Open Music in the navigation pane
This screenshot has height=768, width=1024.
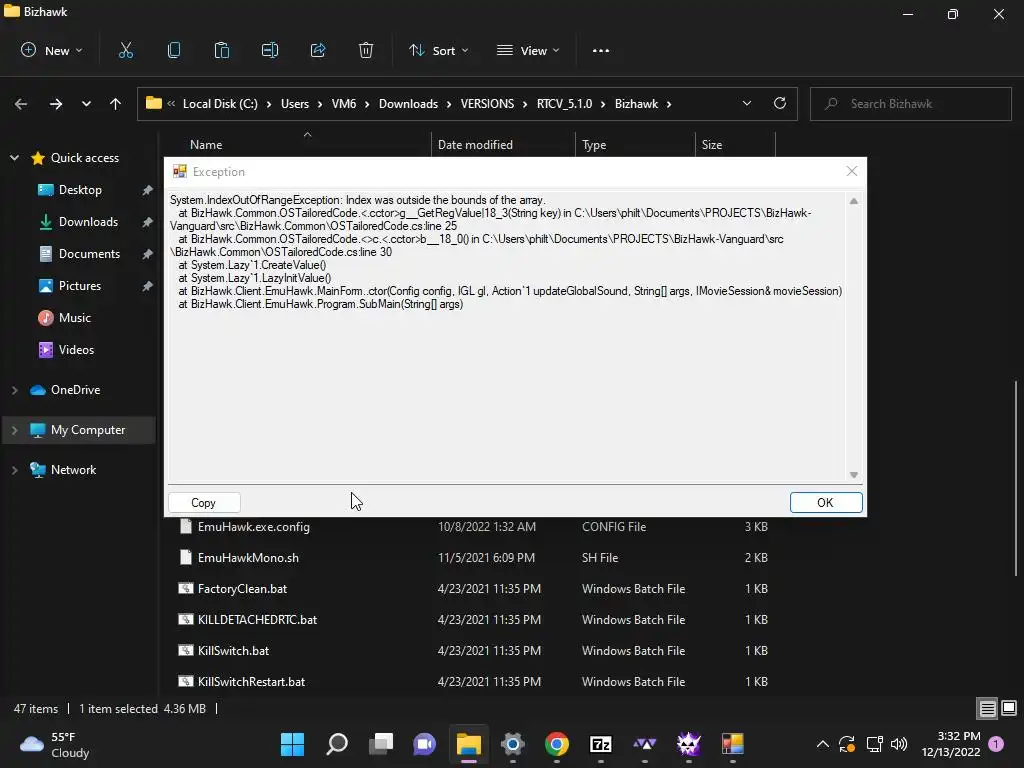[x=74, y=318]
